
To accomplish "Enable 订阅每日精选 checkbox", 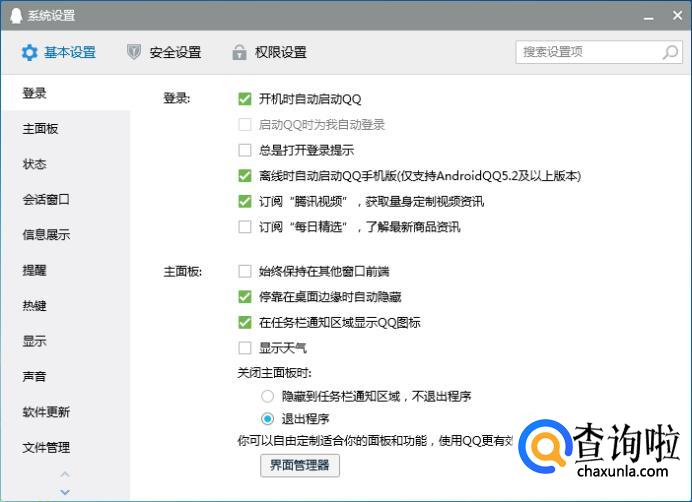I will click(244, 227).
